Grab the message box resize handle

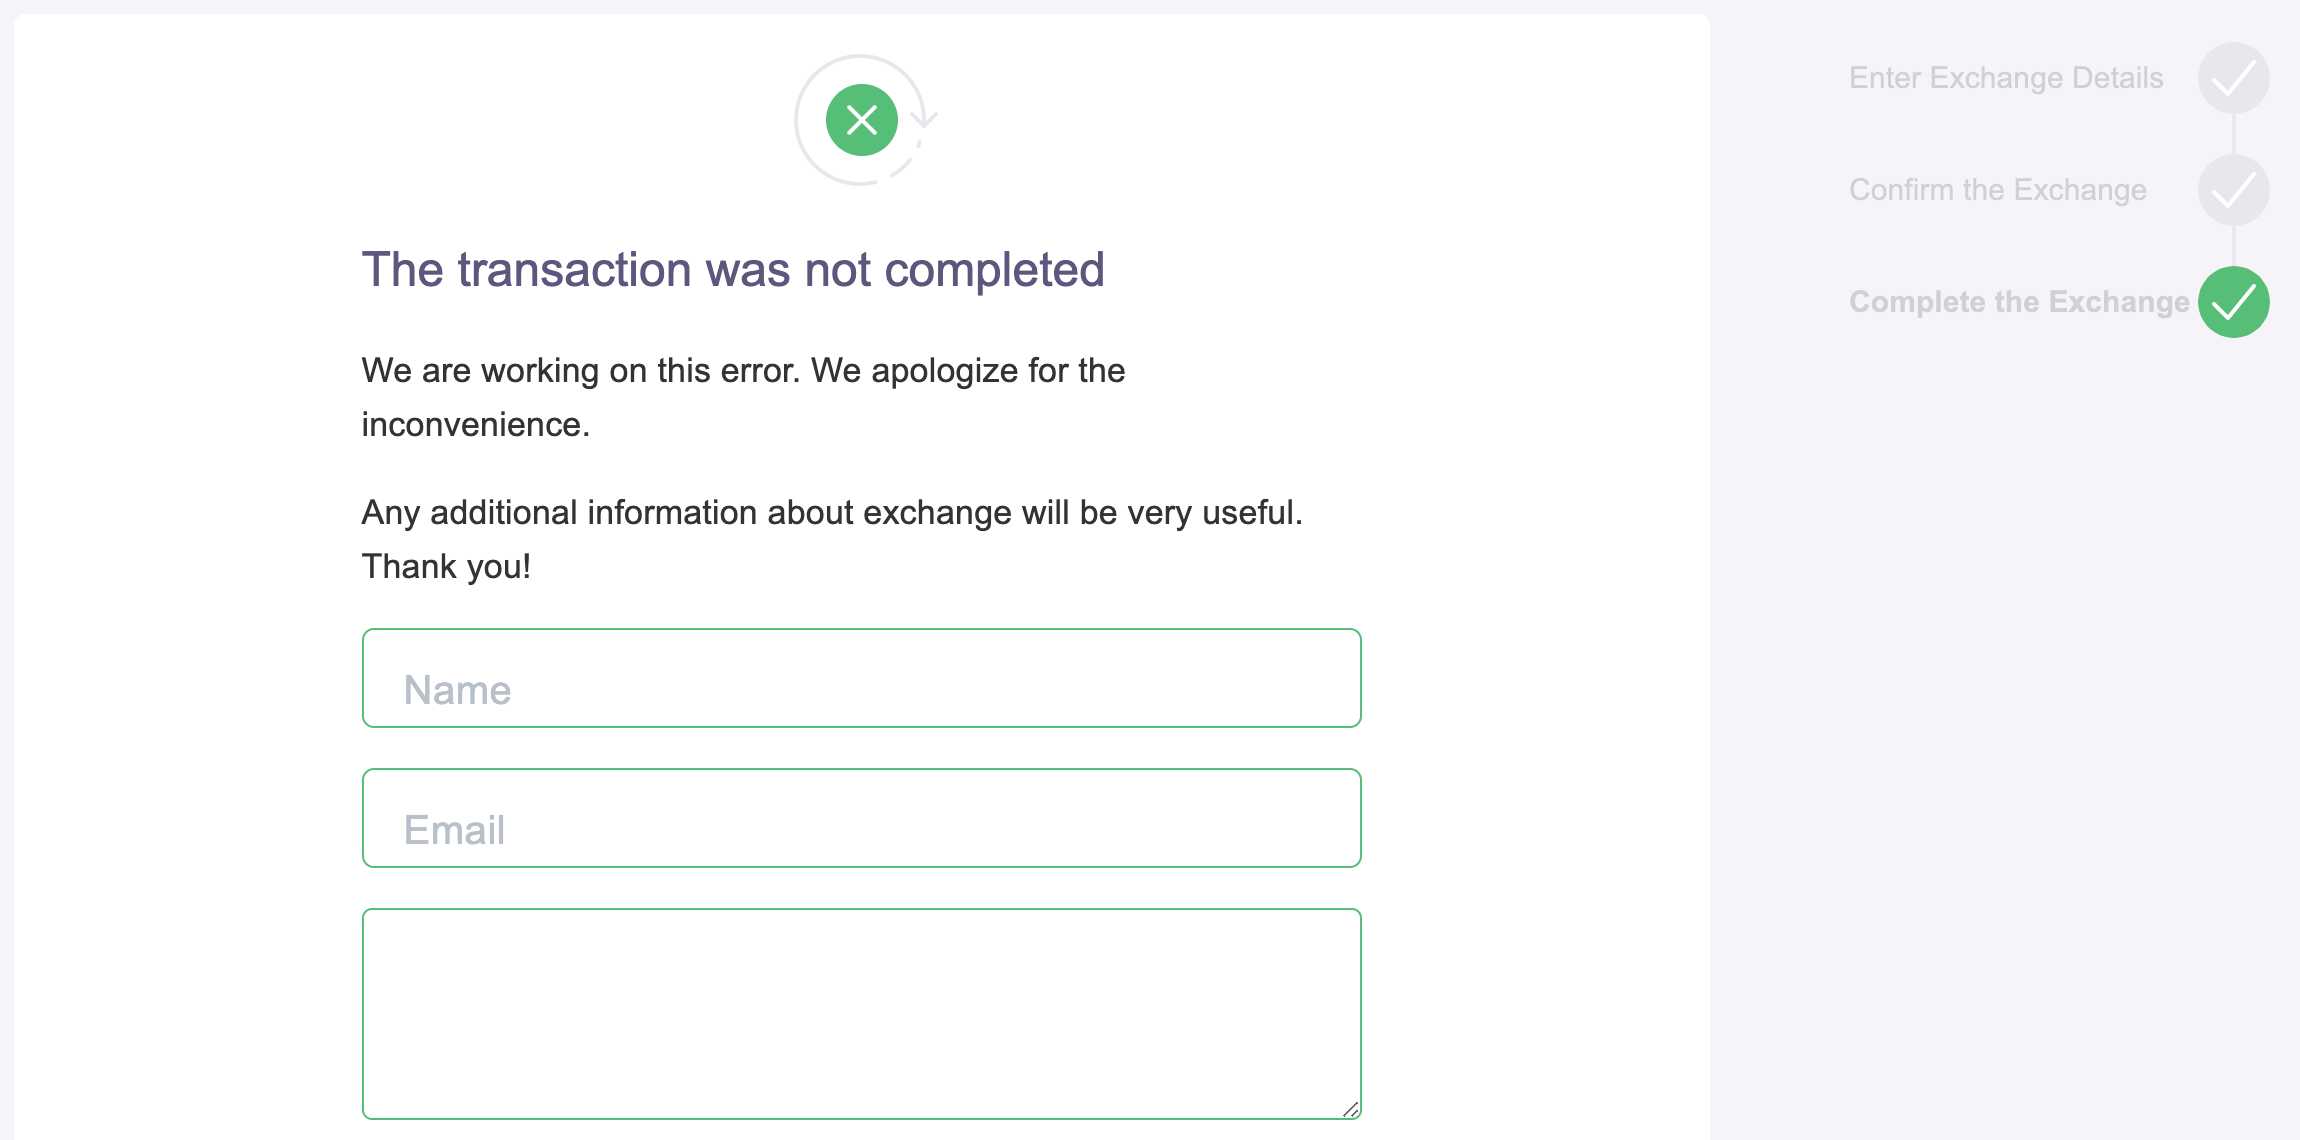[x=1350, y=1108]
